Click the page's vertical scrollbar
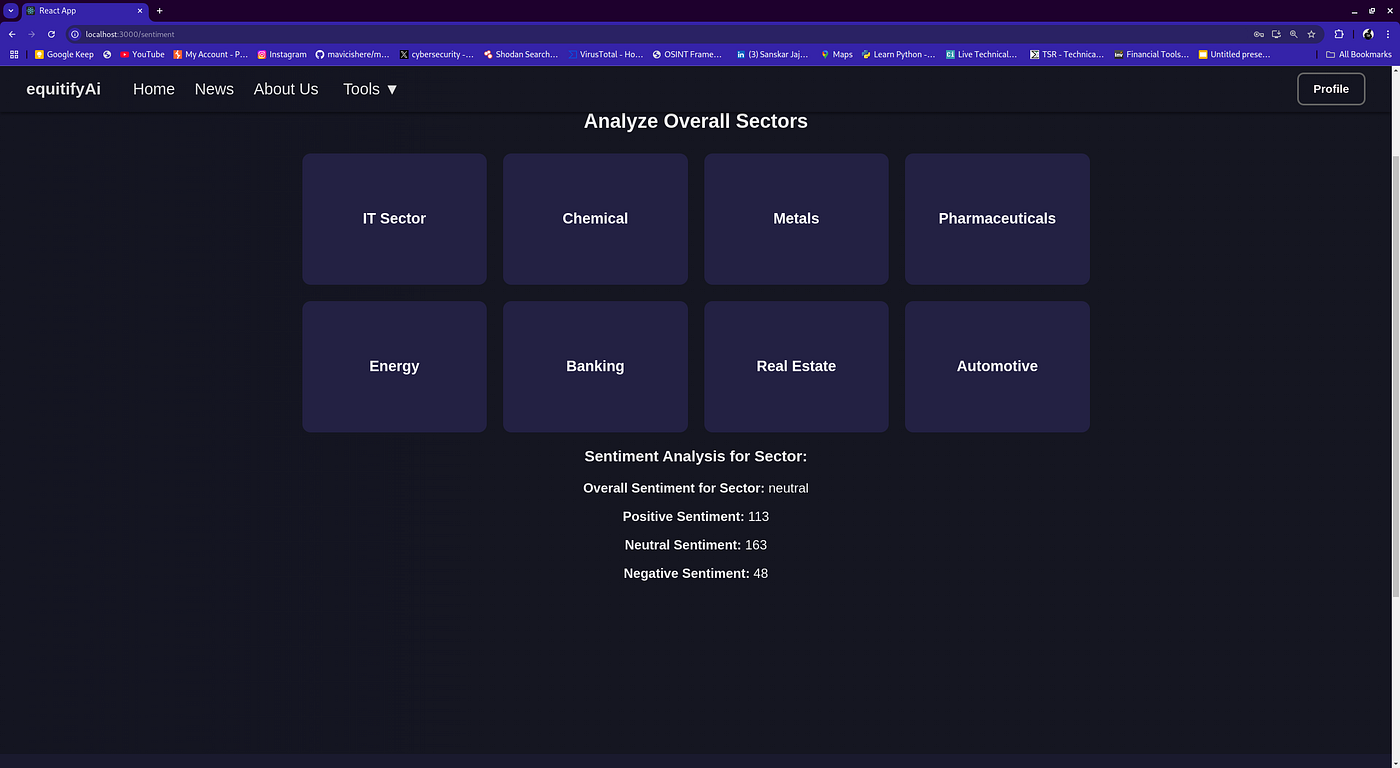This screenshot has height=768, width=1400. pos(1395,375)
